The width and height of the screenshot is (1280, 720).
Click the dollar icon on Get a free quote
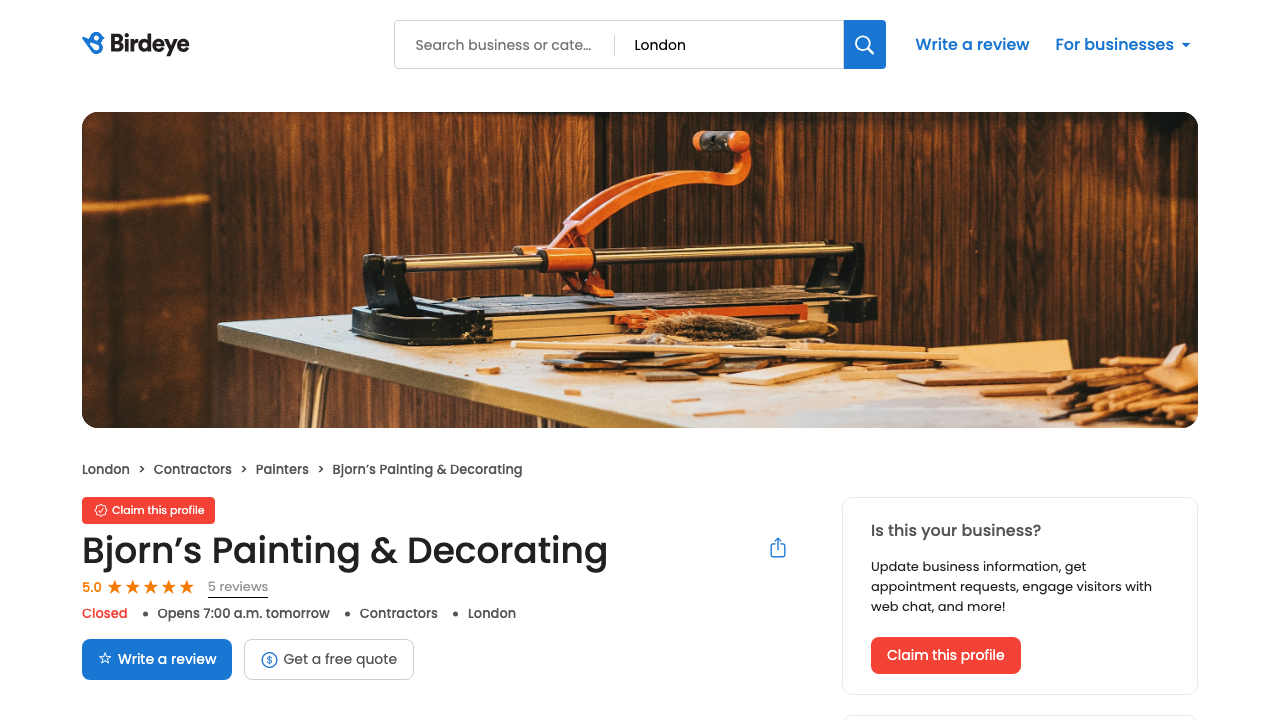click(268, 659)
